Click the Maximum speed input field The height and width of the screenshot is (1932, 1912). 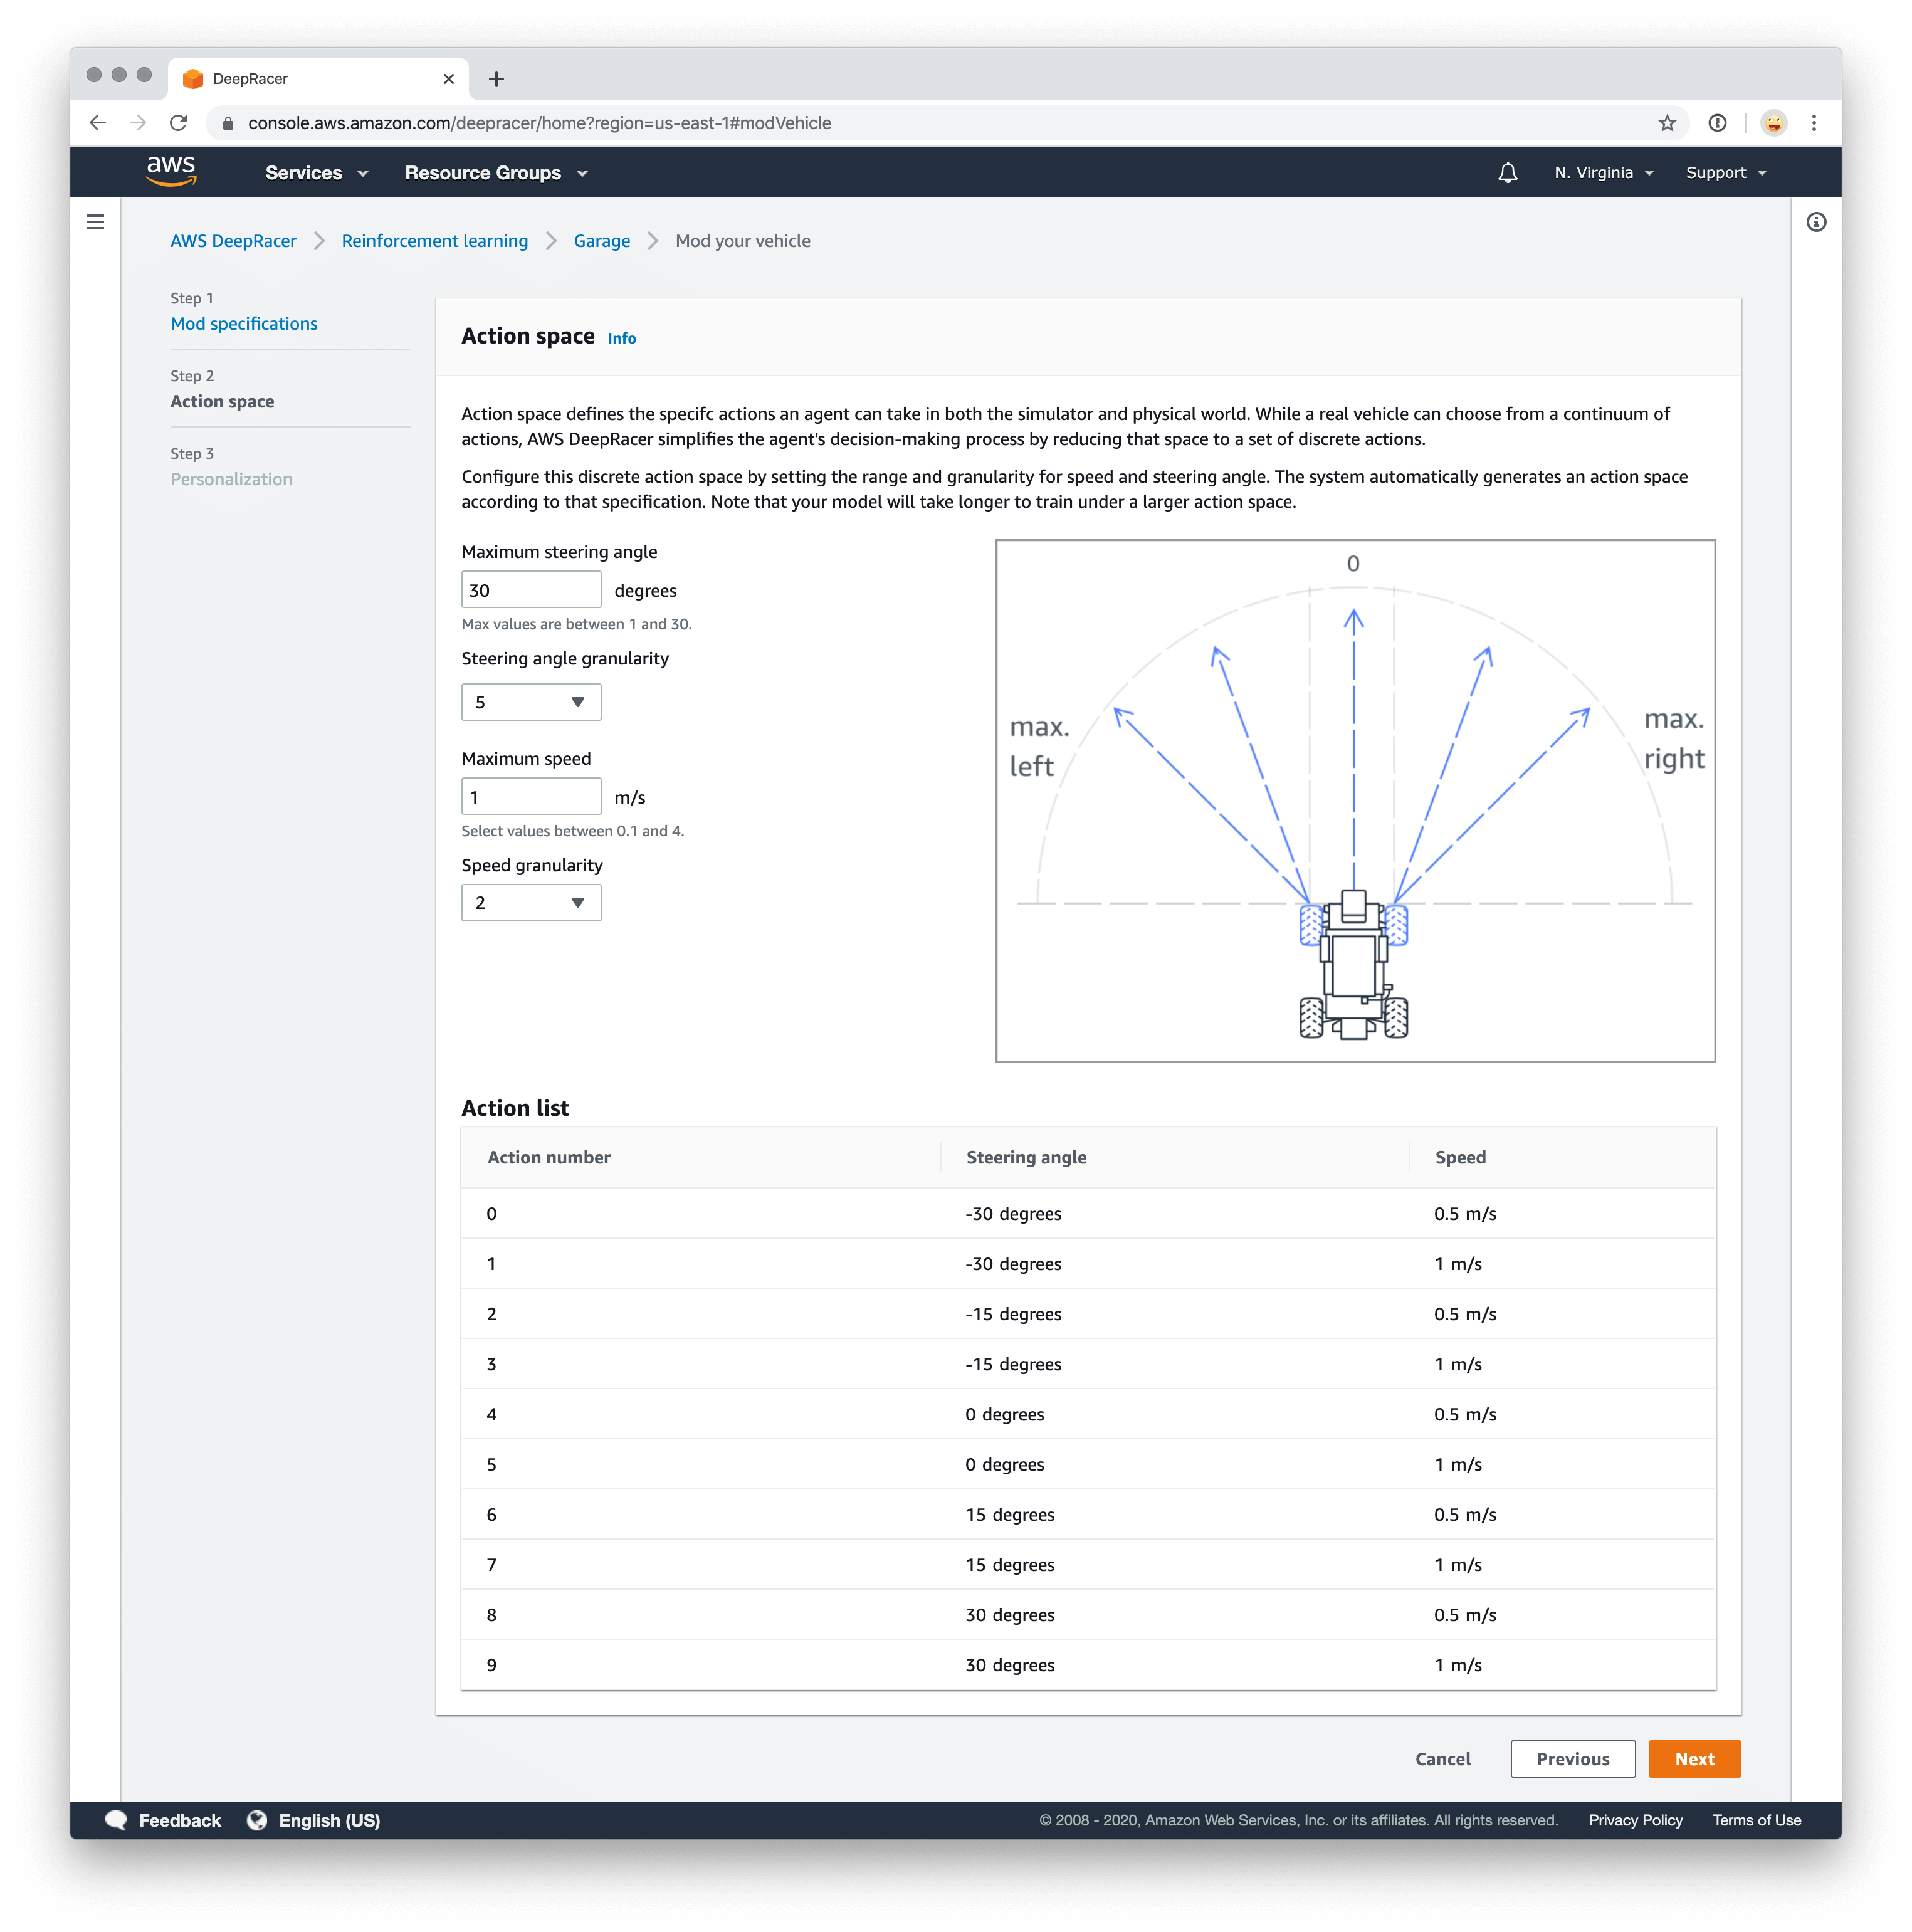click(531, 797)
